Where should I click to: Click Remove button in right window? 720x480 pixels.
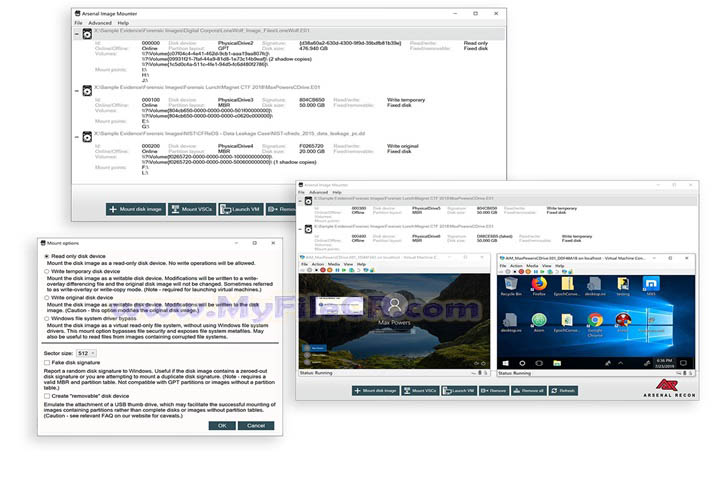[x=494, y=390]
